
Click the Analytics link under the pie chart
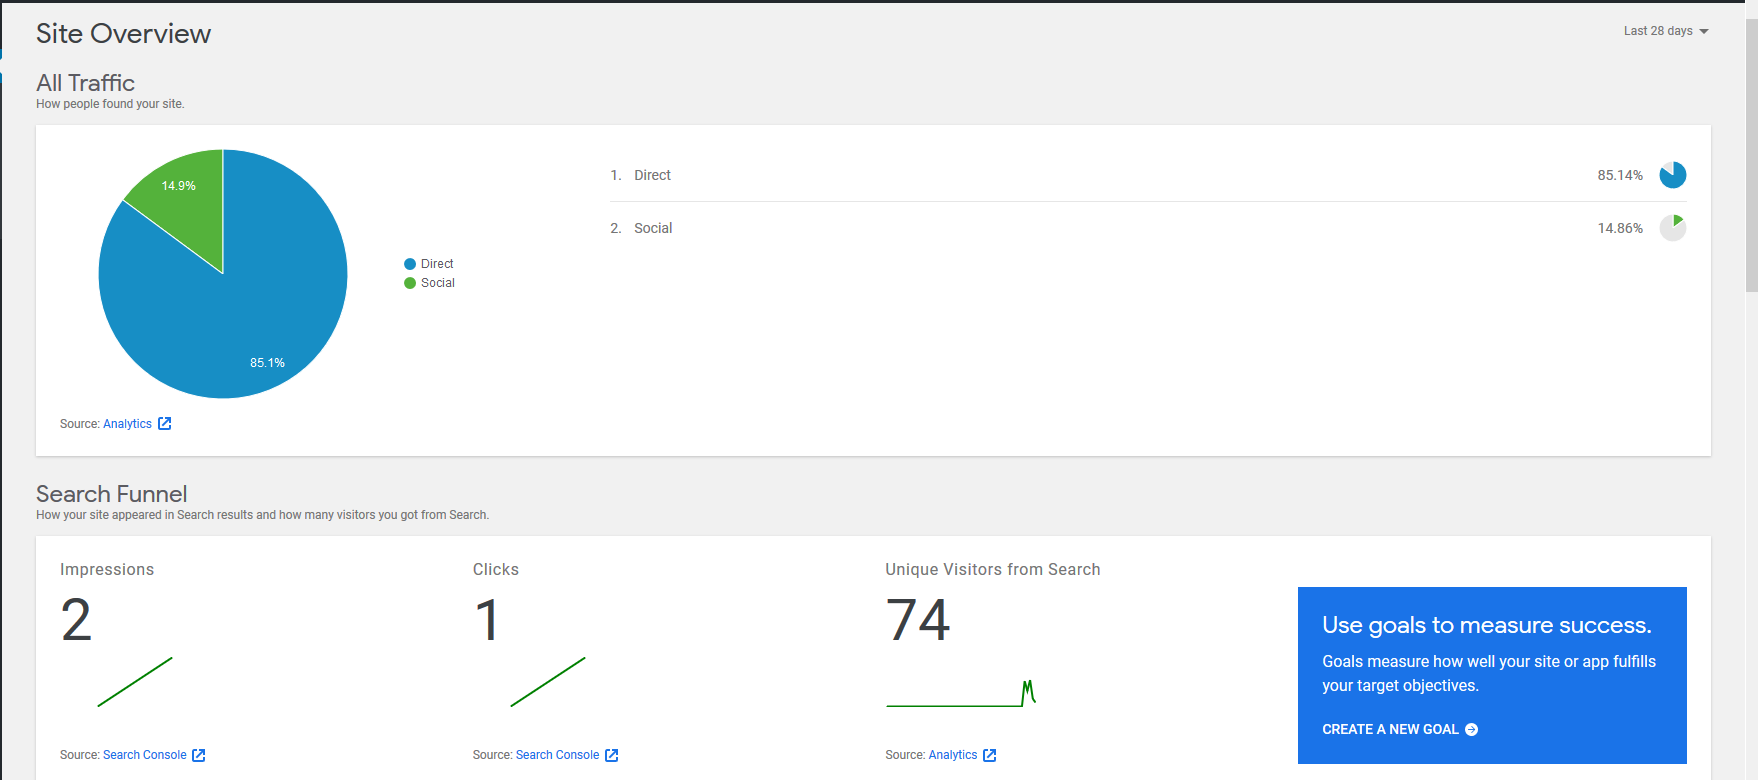click(x=127, y=424)
